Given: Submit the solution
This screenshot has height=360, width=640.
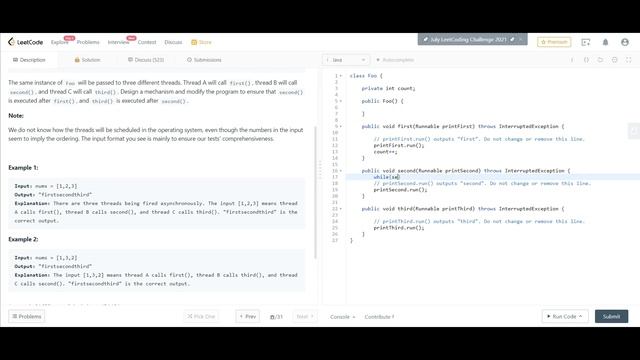Looking at the screenshot, I should click(x=611, y=316).
